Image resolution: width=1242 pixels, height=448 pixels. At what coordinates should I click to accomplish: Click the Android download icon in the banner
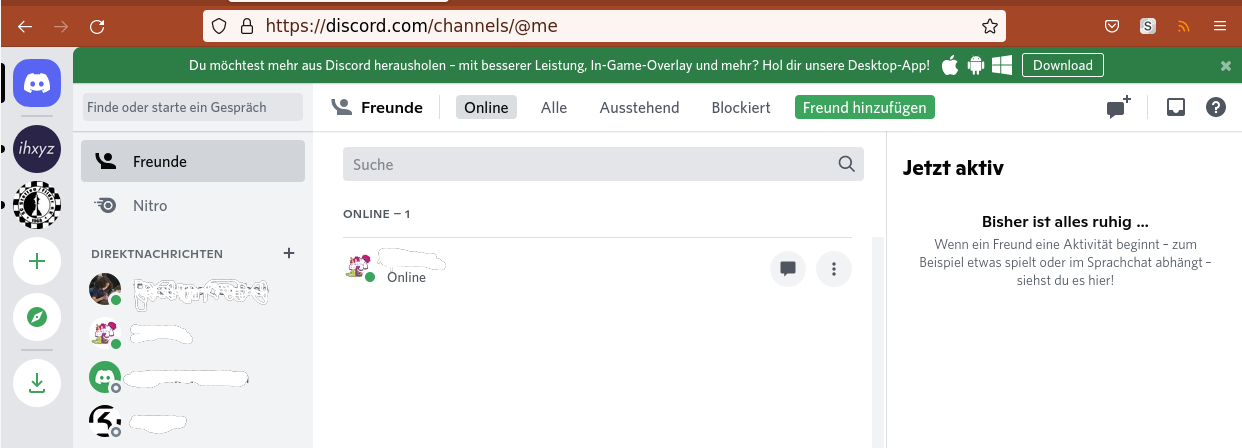pyautogui.click(x=975, y=65)
